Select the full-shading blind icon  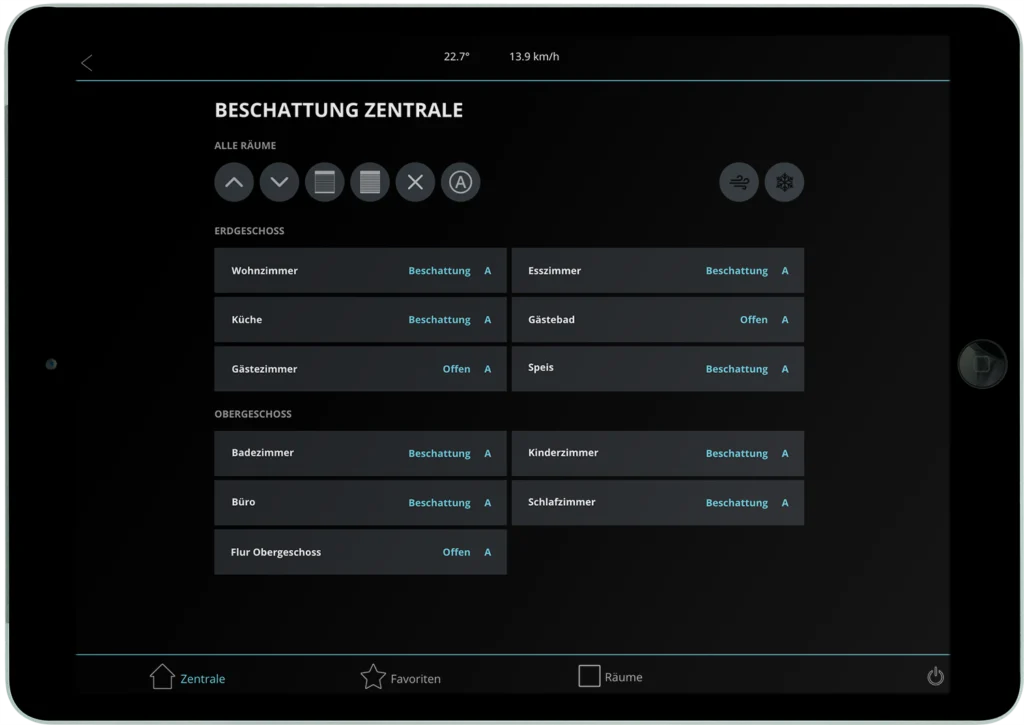click(370, 182)
